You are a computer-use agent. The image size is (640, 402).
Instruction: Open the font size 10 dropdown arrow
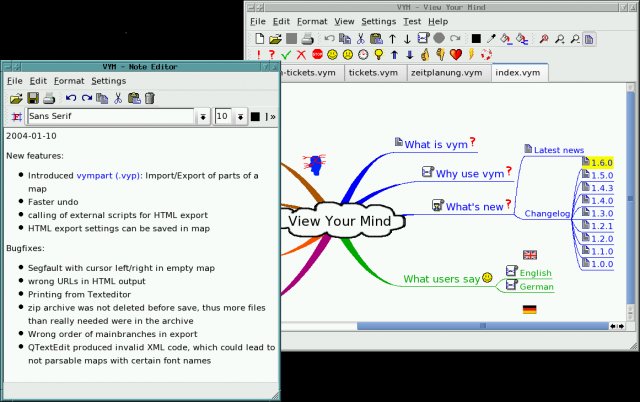tap(241, 117)
